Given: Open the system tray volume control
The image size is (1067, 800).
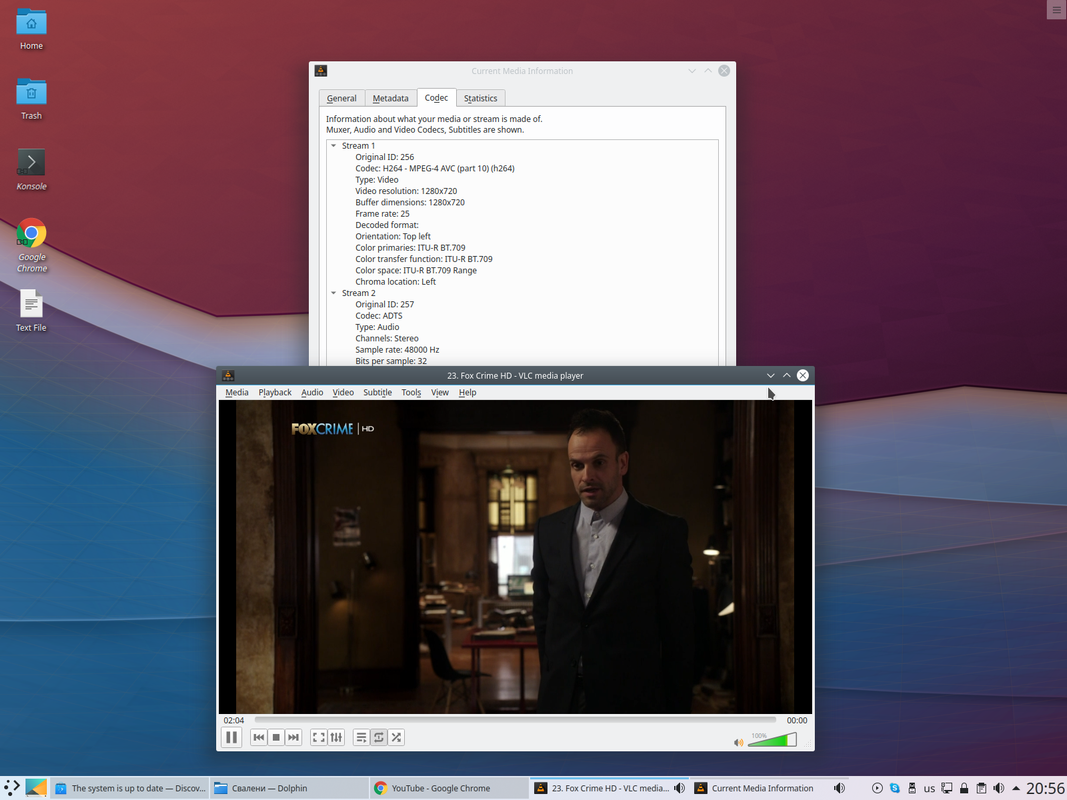Looking at the screenshot, I should pyautogui.click(x=998, y=788).
